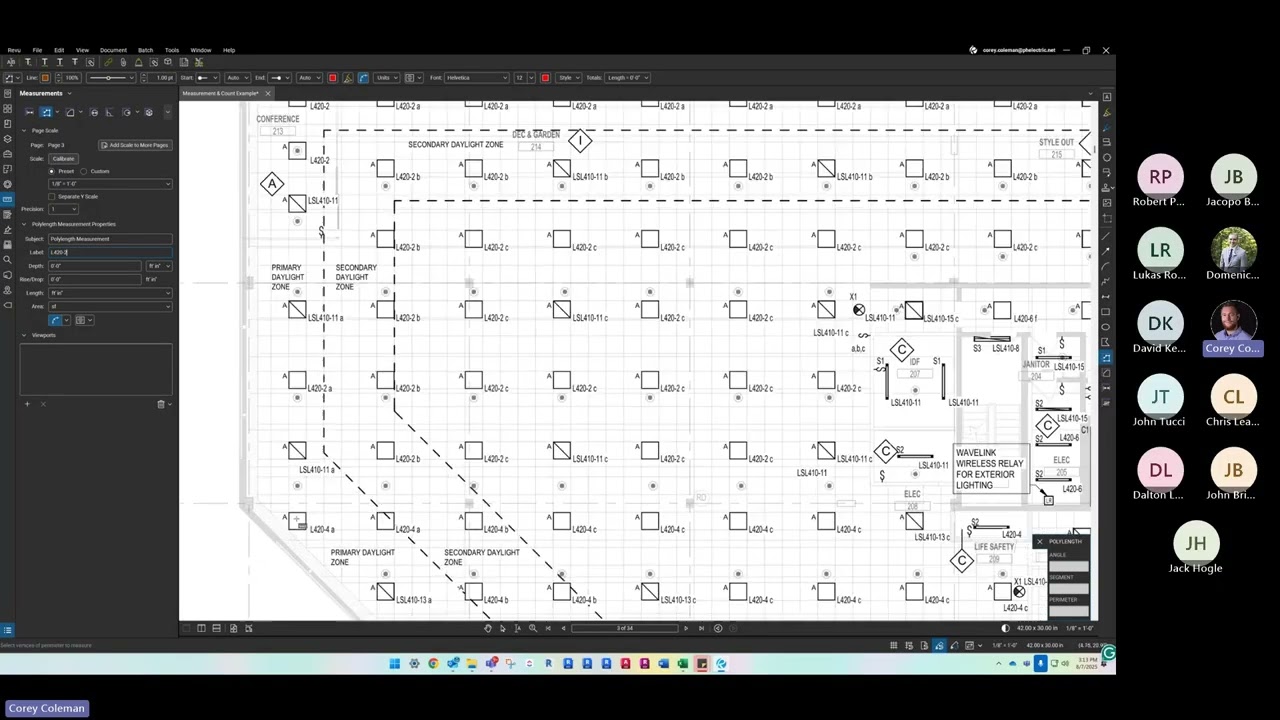The width and height of the screenshot is (1280, 720).
Task: Open the scale preset dropdown 1/8" = 1'-0"
Action: (x=110, y=184)
